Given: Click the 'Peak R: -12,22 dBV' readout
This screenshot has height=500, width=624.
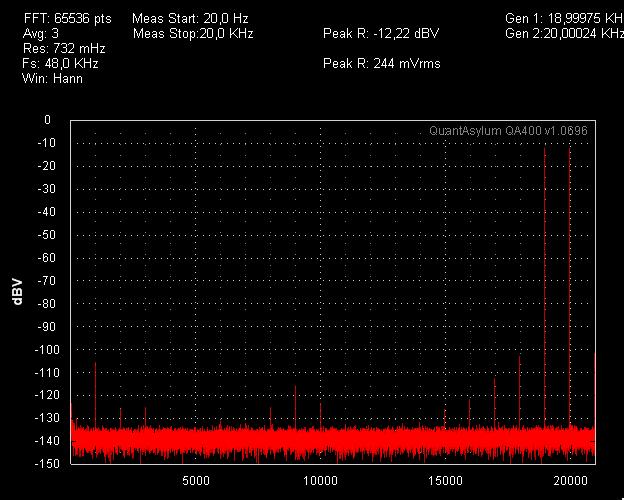Looking at the screenshot, I should point(381,33).
